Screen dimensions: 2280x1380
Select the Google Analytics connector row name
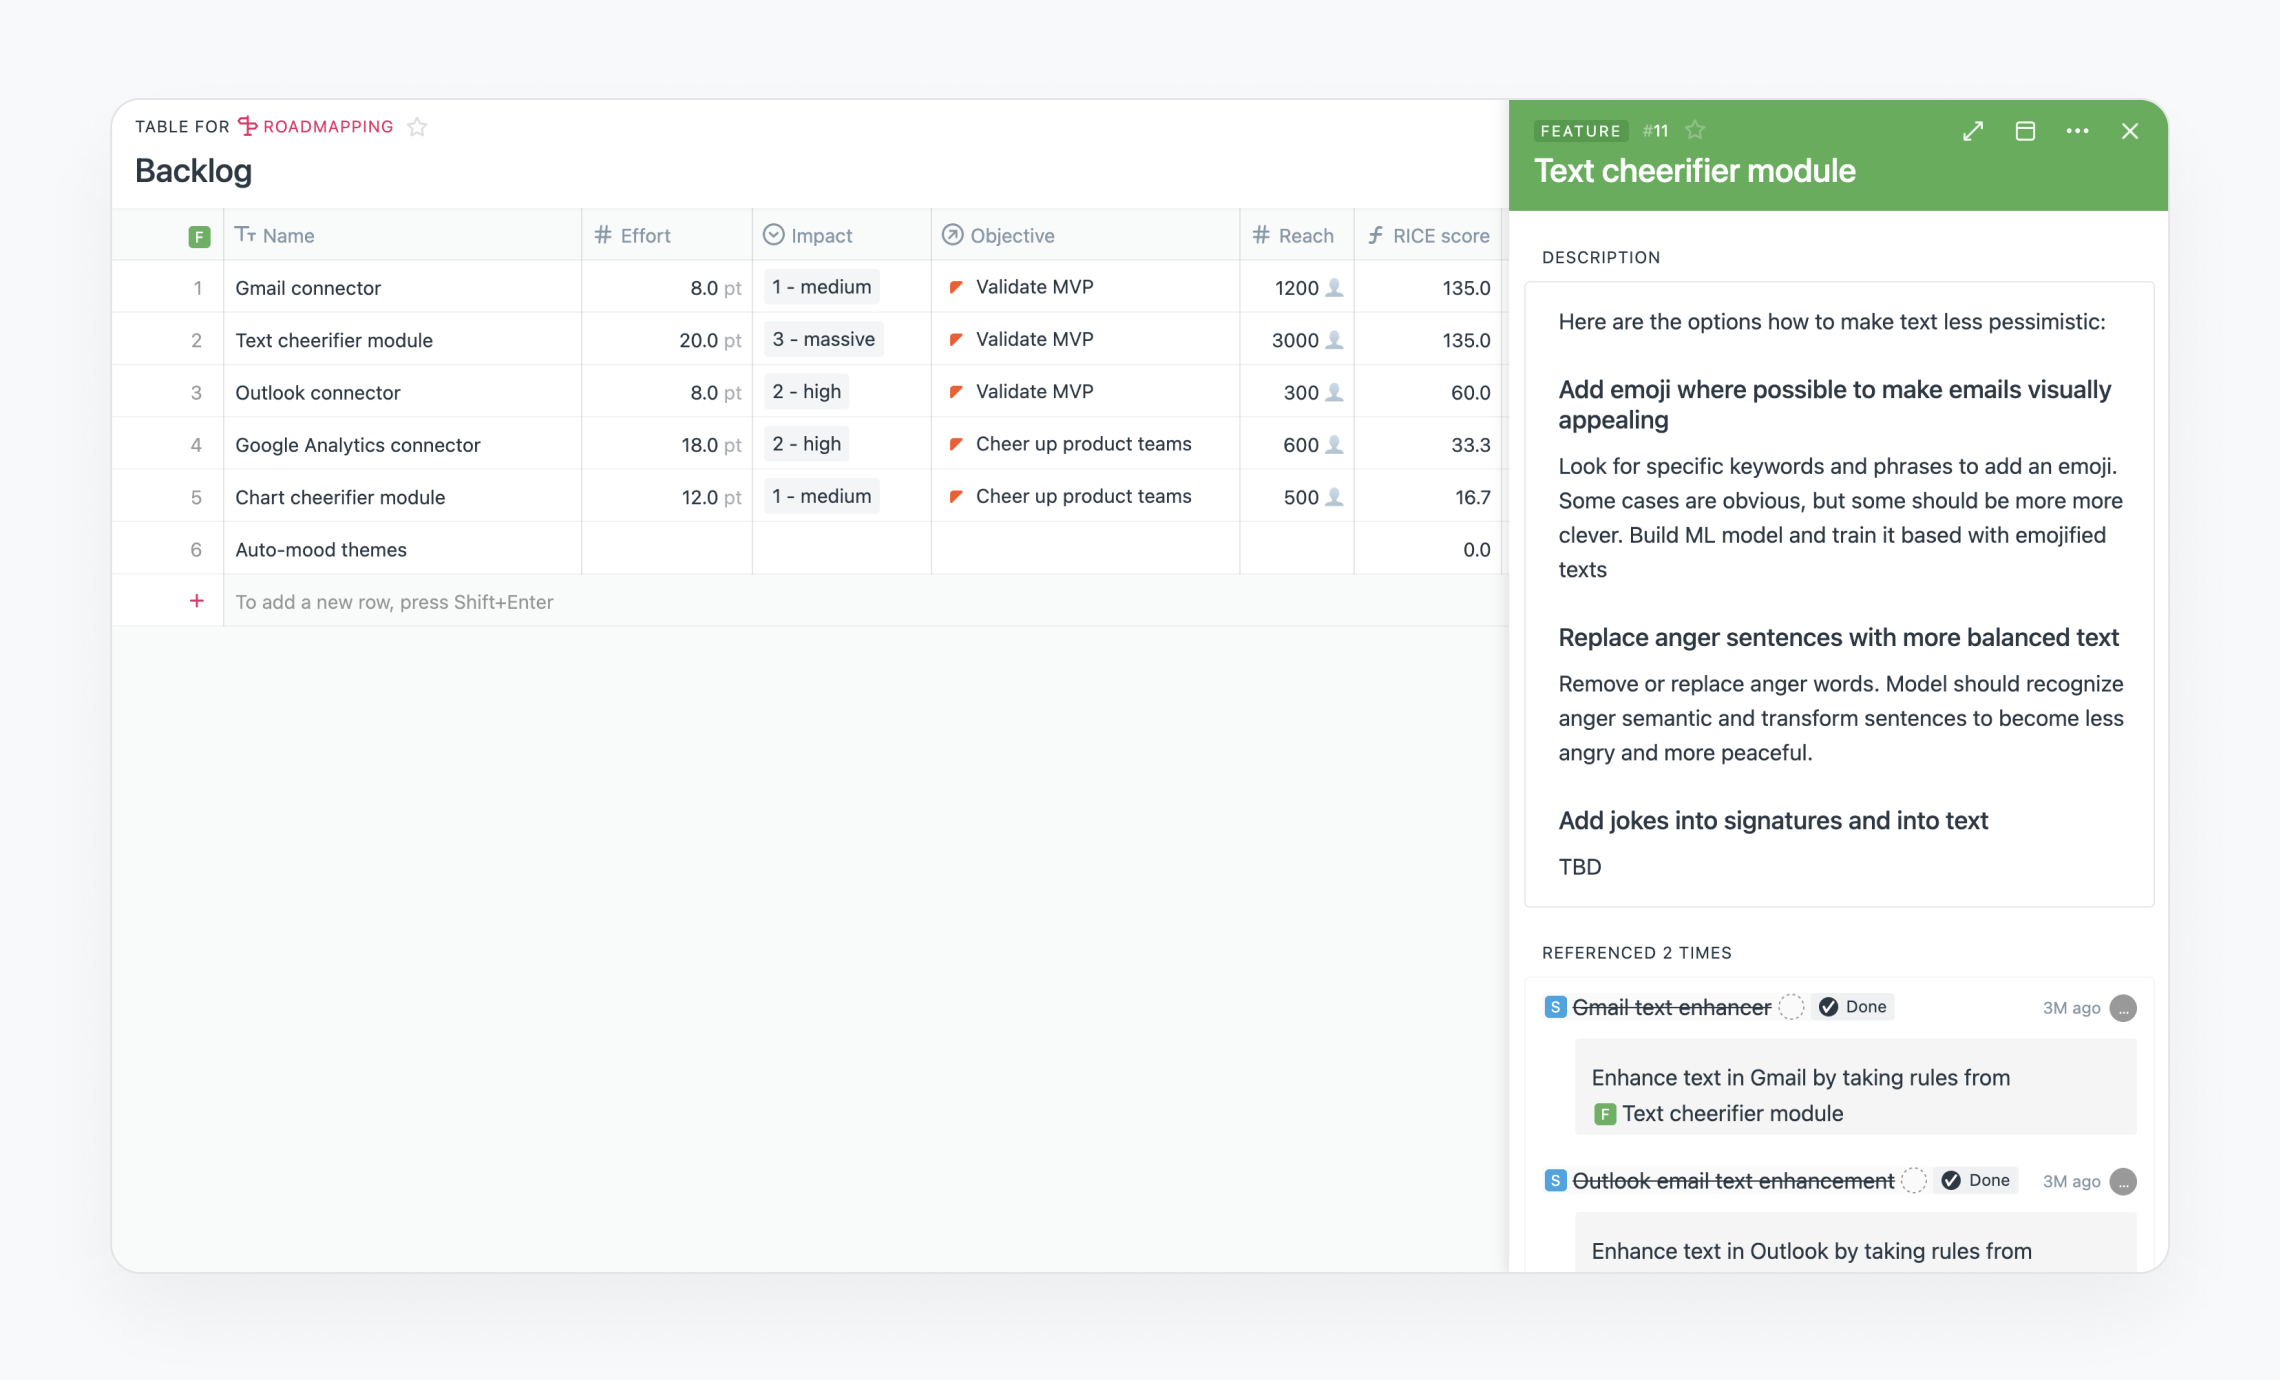pos(358,445)
